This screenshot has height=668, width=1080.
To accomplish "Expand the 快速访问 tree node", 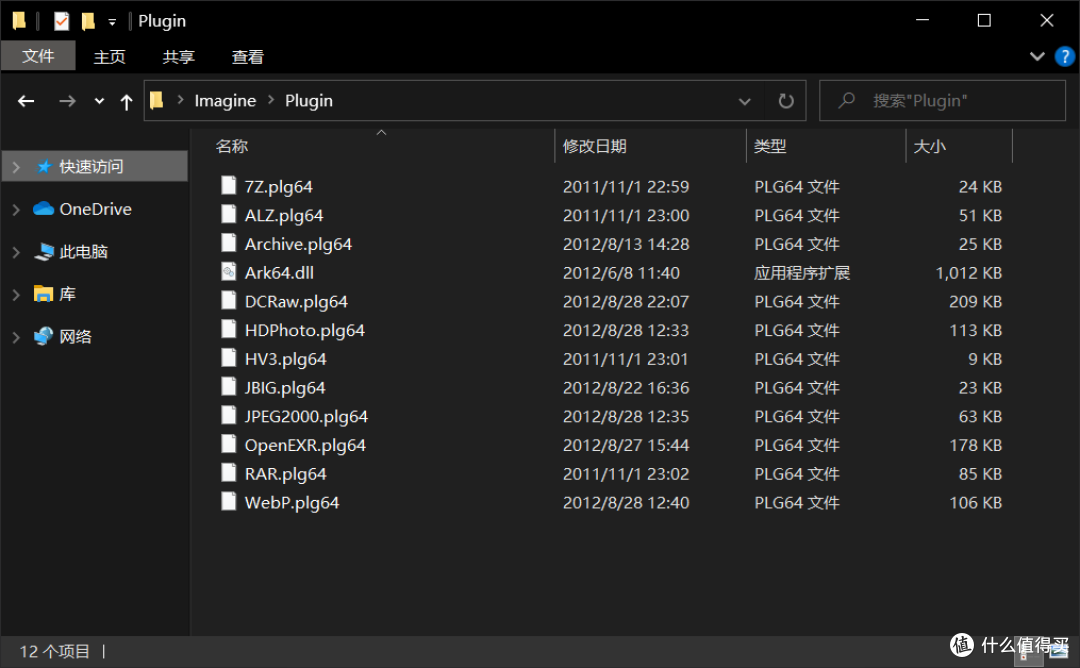I will click(17, 167).
